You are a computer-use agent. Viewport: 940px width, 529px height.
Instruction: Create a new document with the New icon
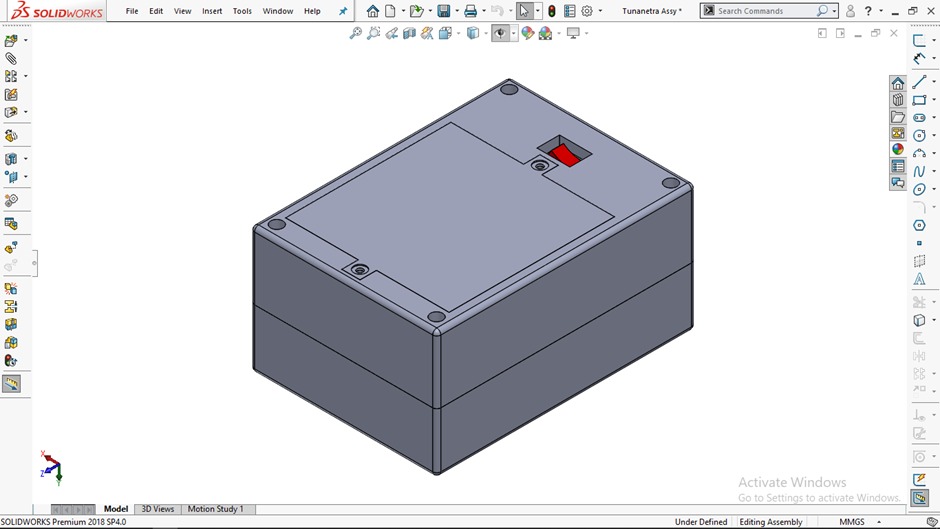(x=390, y=11)
